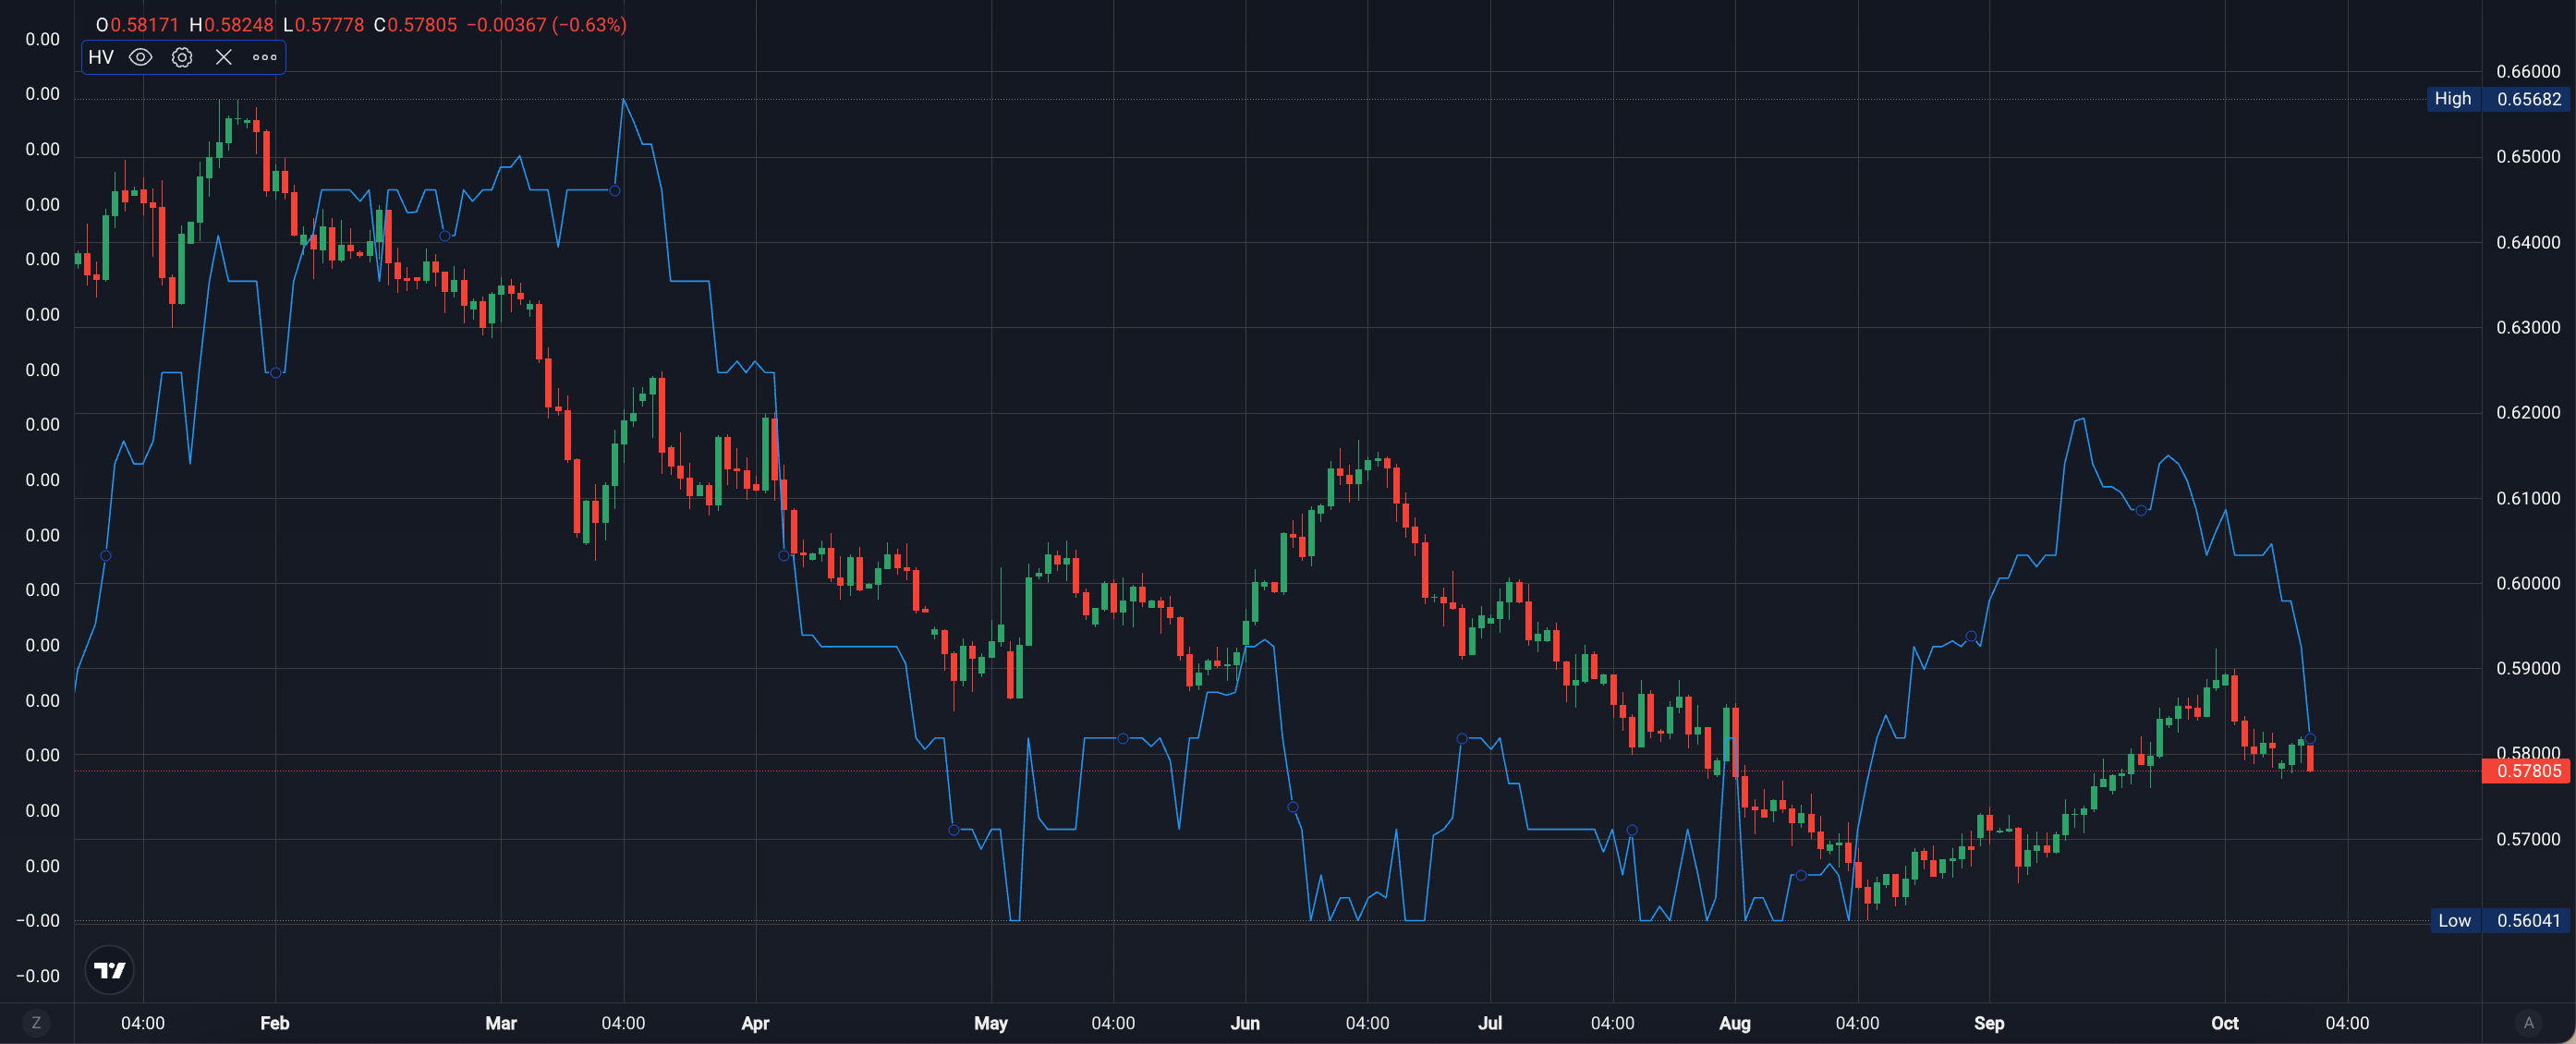Click the Jul label on time axis

[1489, 1022]
